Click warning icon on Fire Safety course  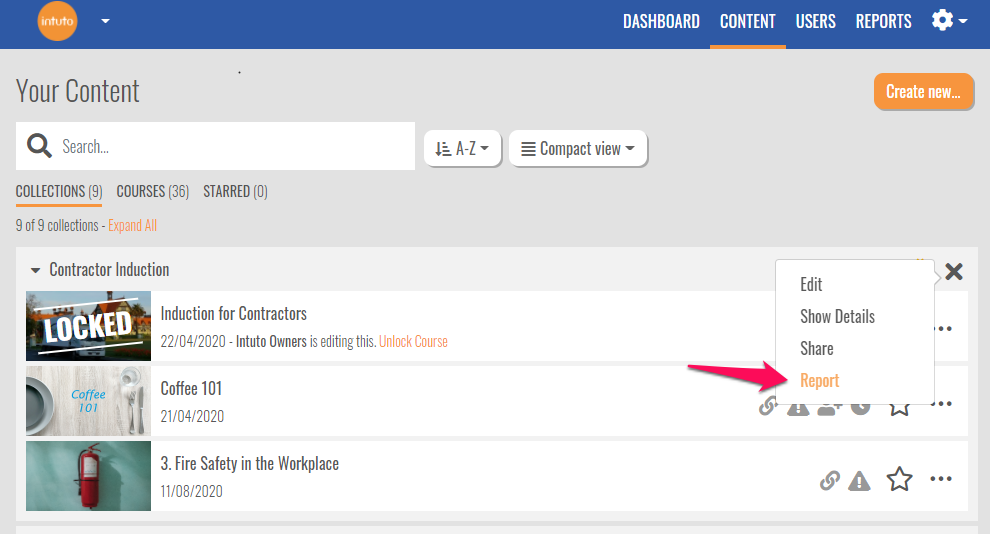click(x=859, y=481)
